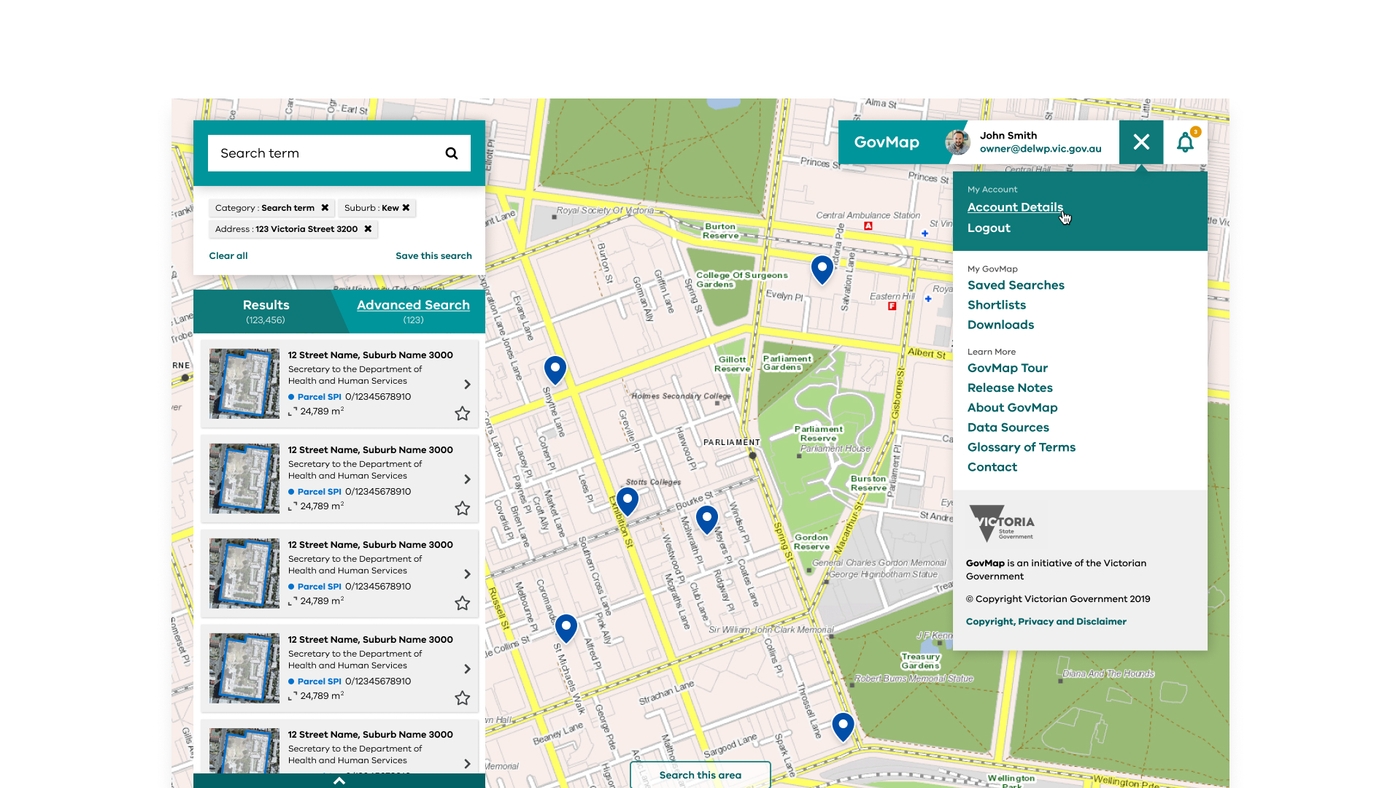Image resolution: width=1400 pixels, height=788 pixels.
Task: Click the Parliament station marker
Action: 753,455
